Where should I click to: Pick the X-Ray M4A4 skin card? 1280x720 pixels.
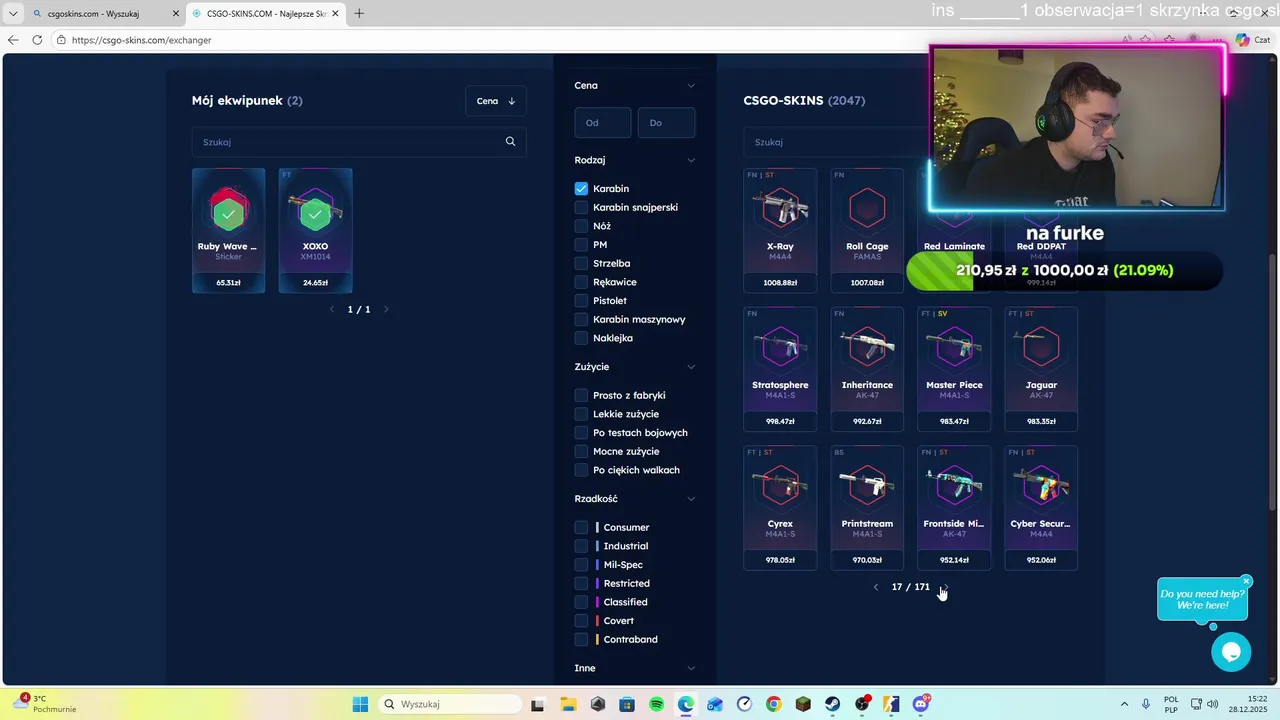(780, 230)
